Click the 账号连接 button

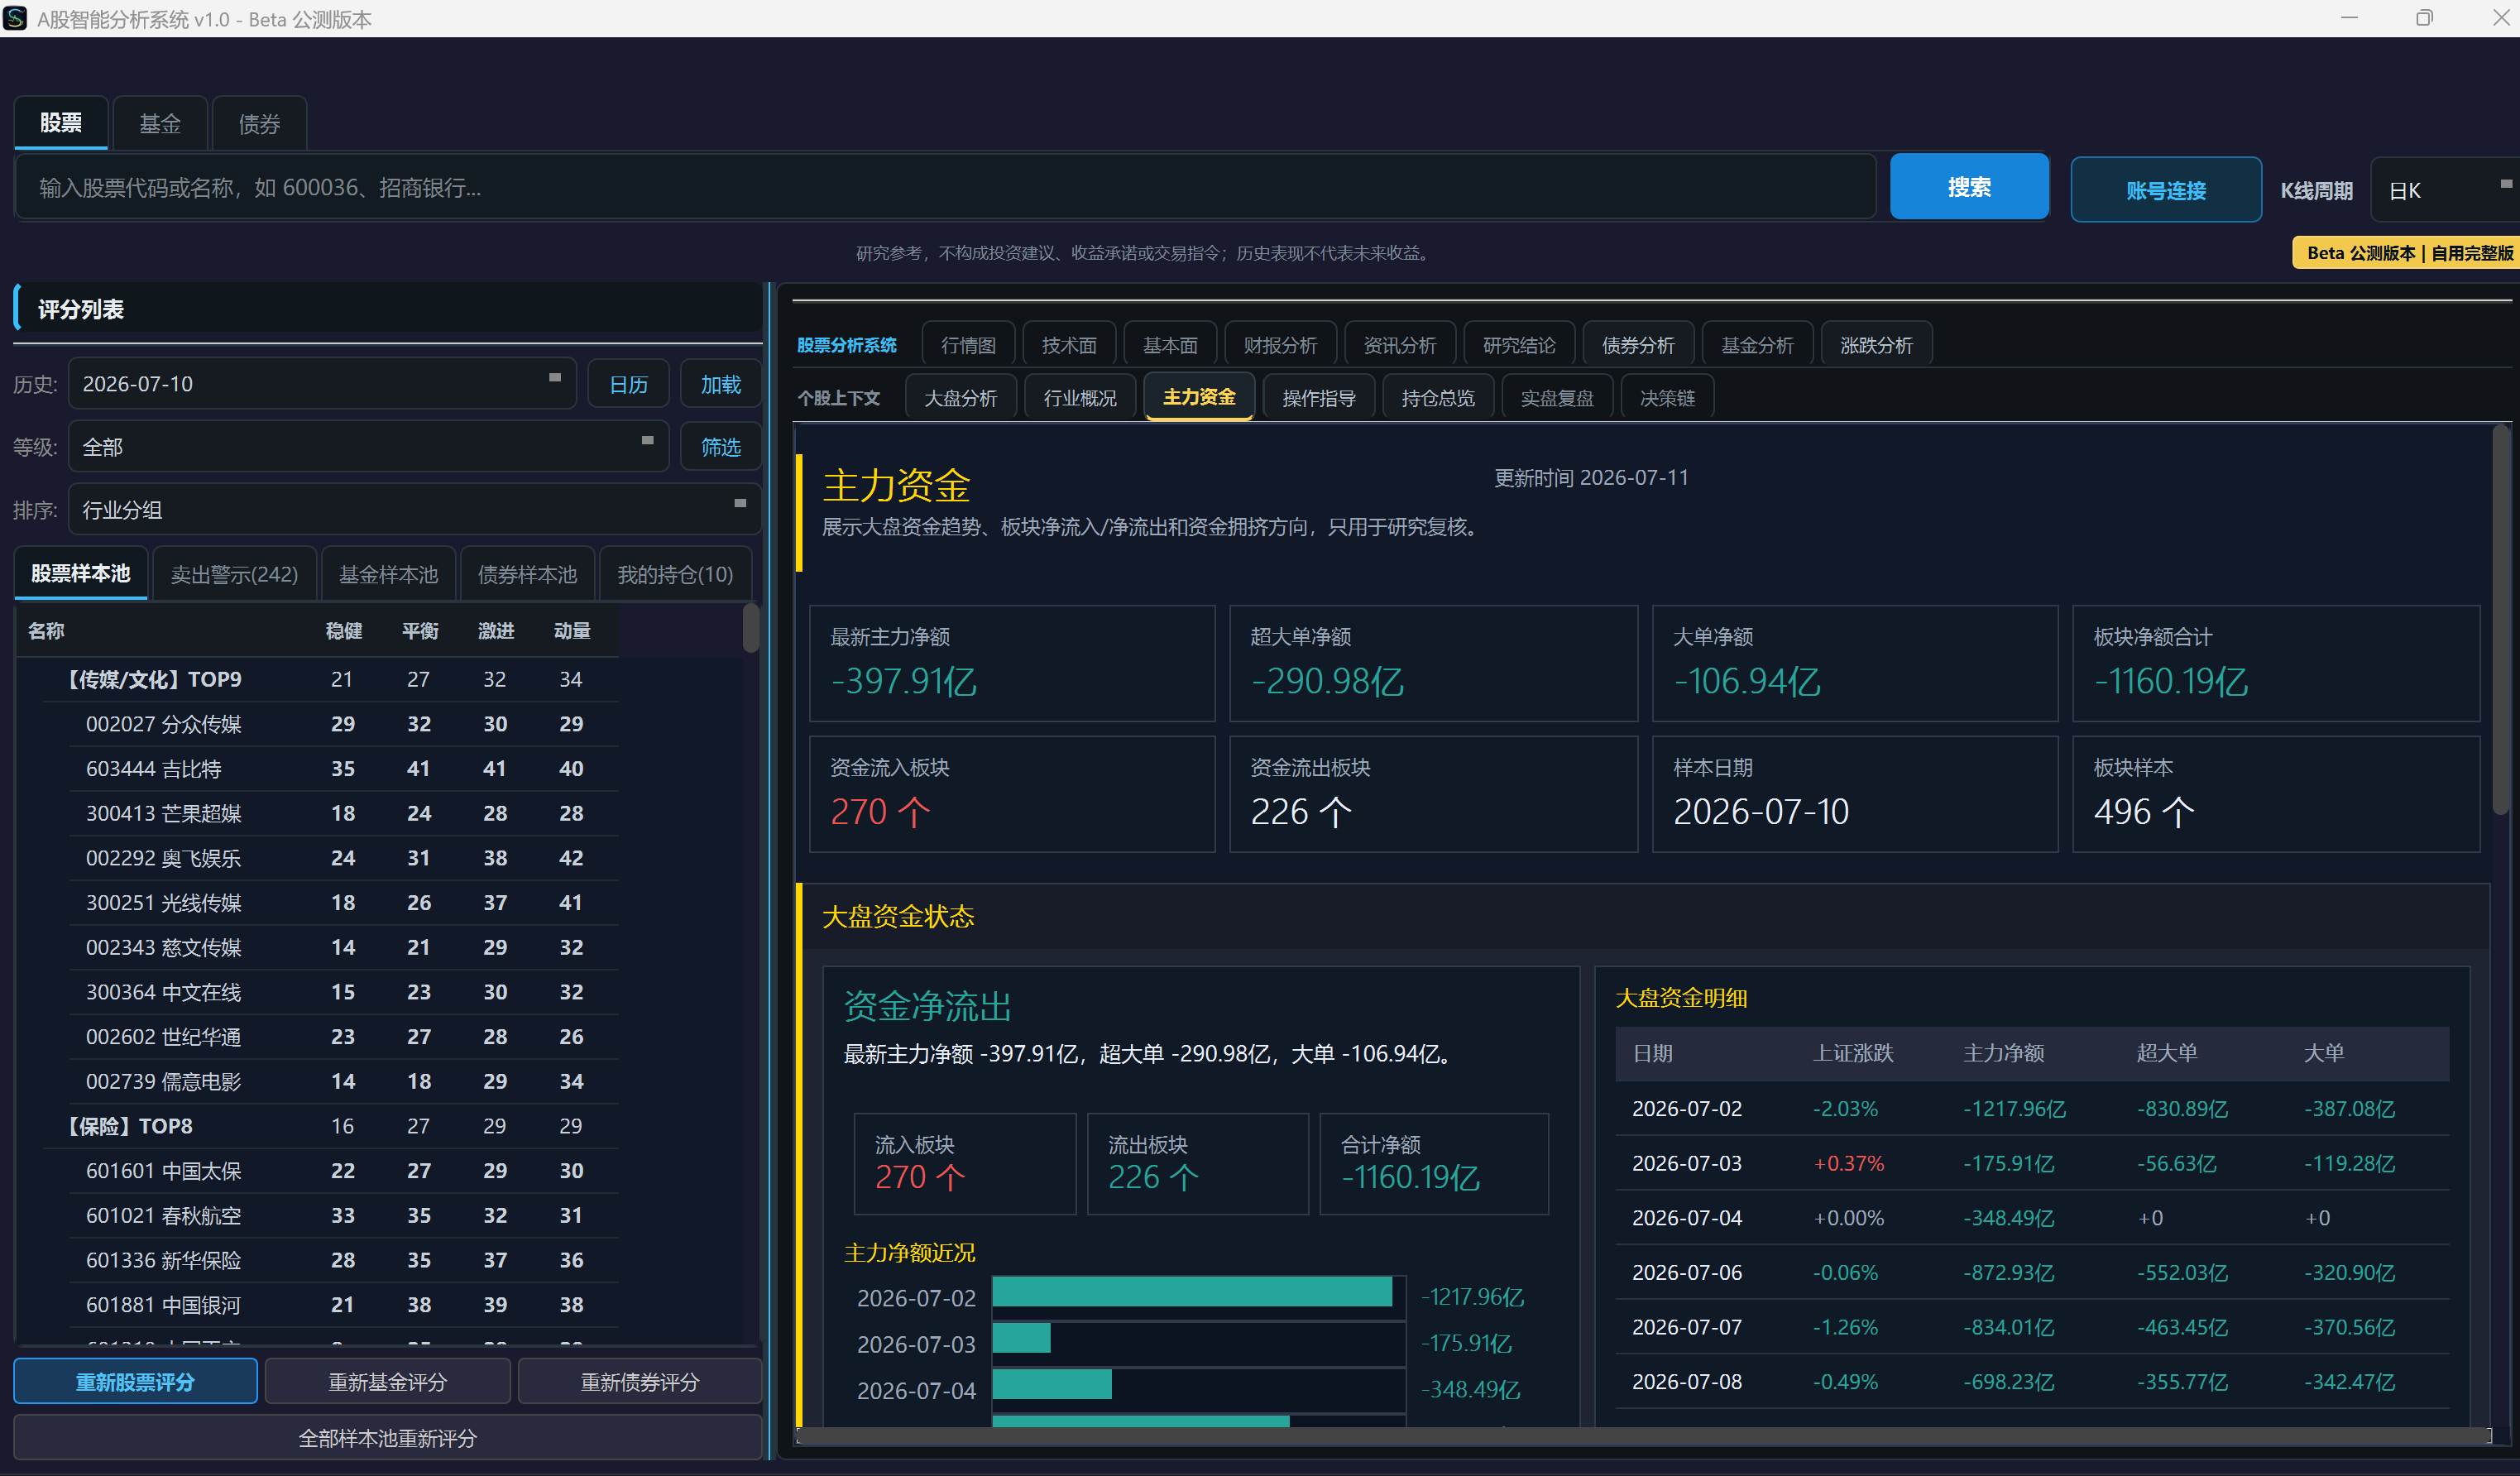point(2166,190)
